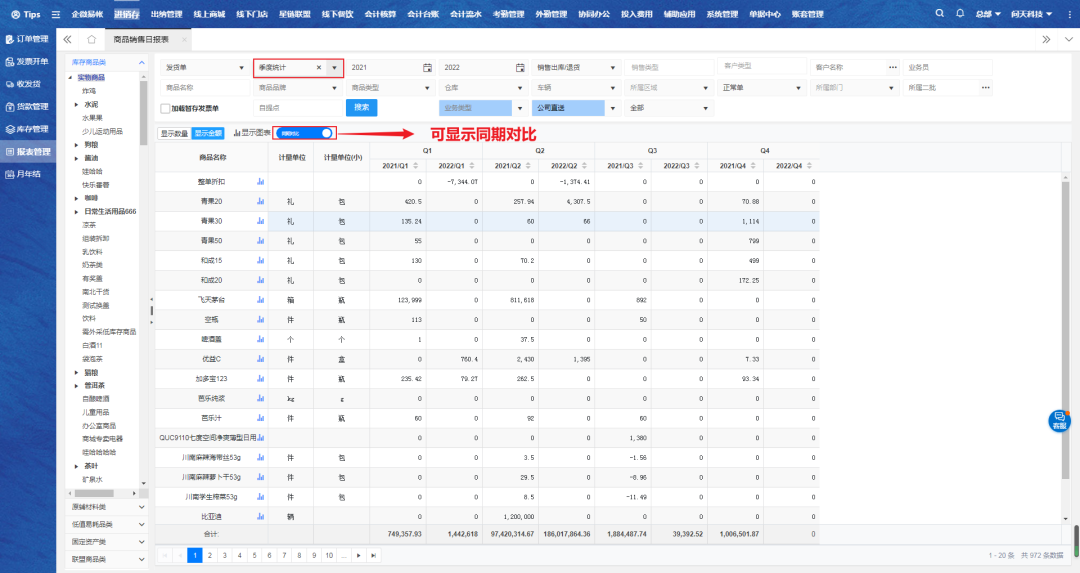The height and width of the screenshot is (573, 1080).
Task: Click the blue 搜索 button
Action: (x=361, y=107)
